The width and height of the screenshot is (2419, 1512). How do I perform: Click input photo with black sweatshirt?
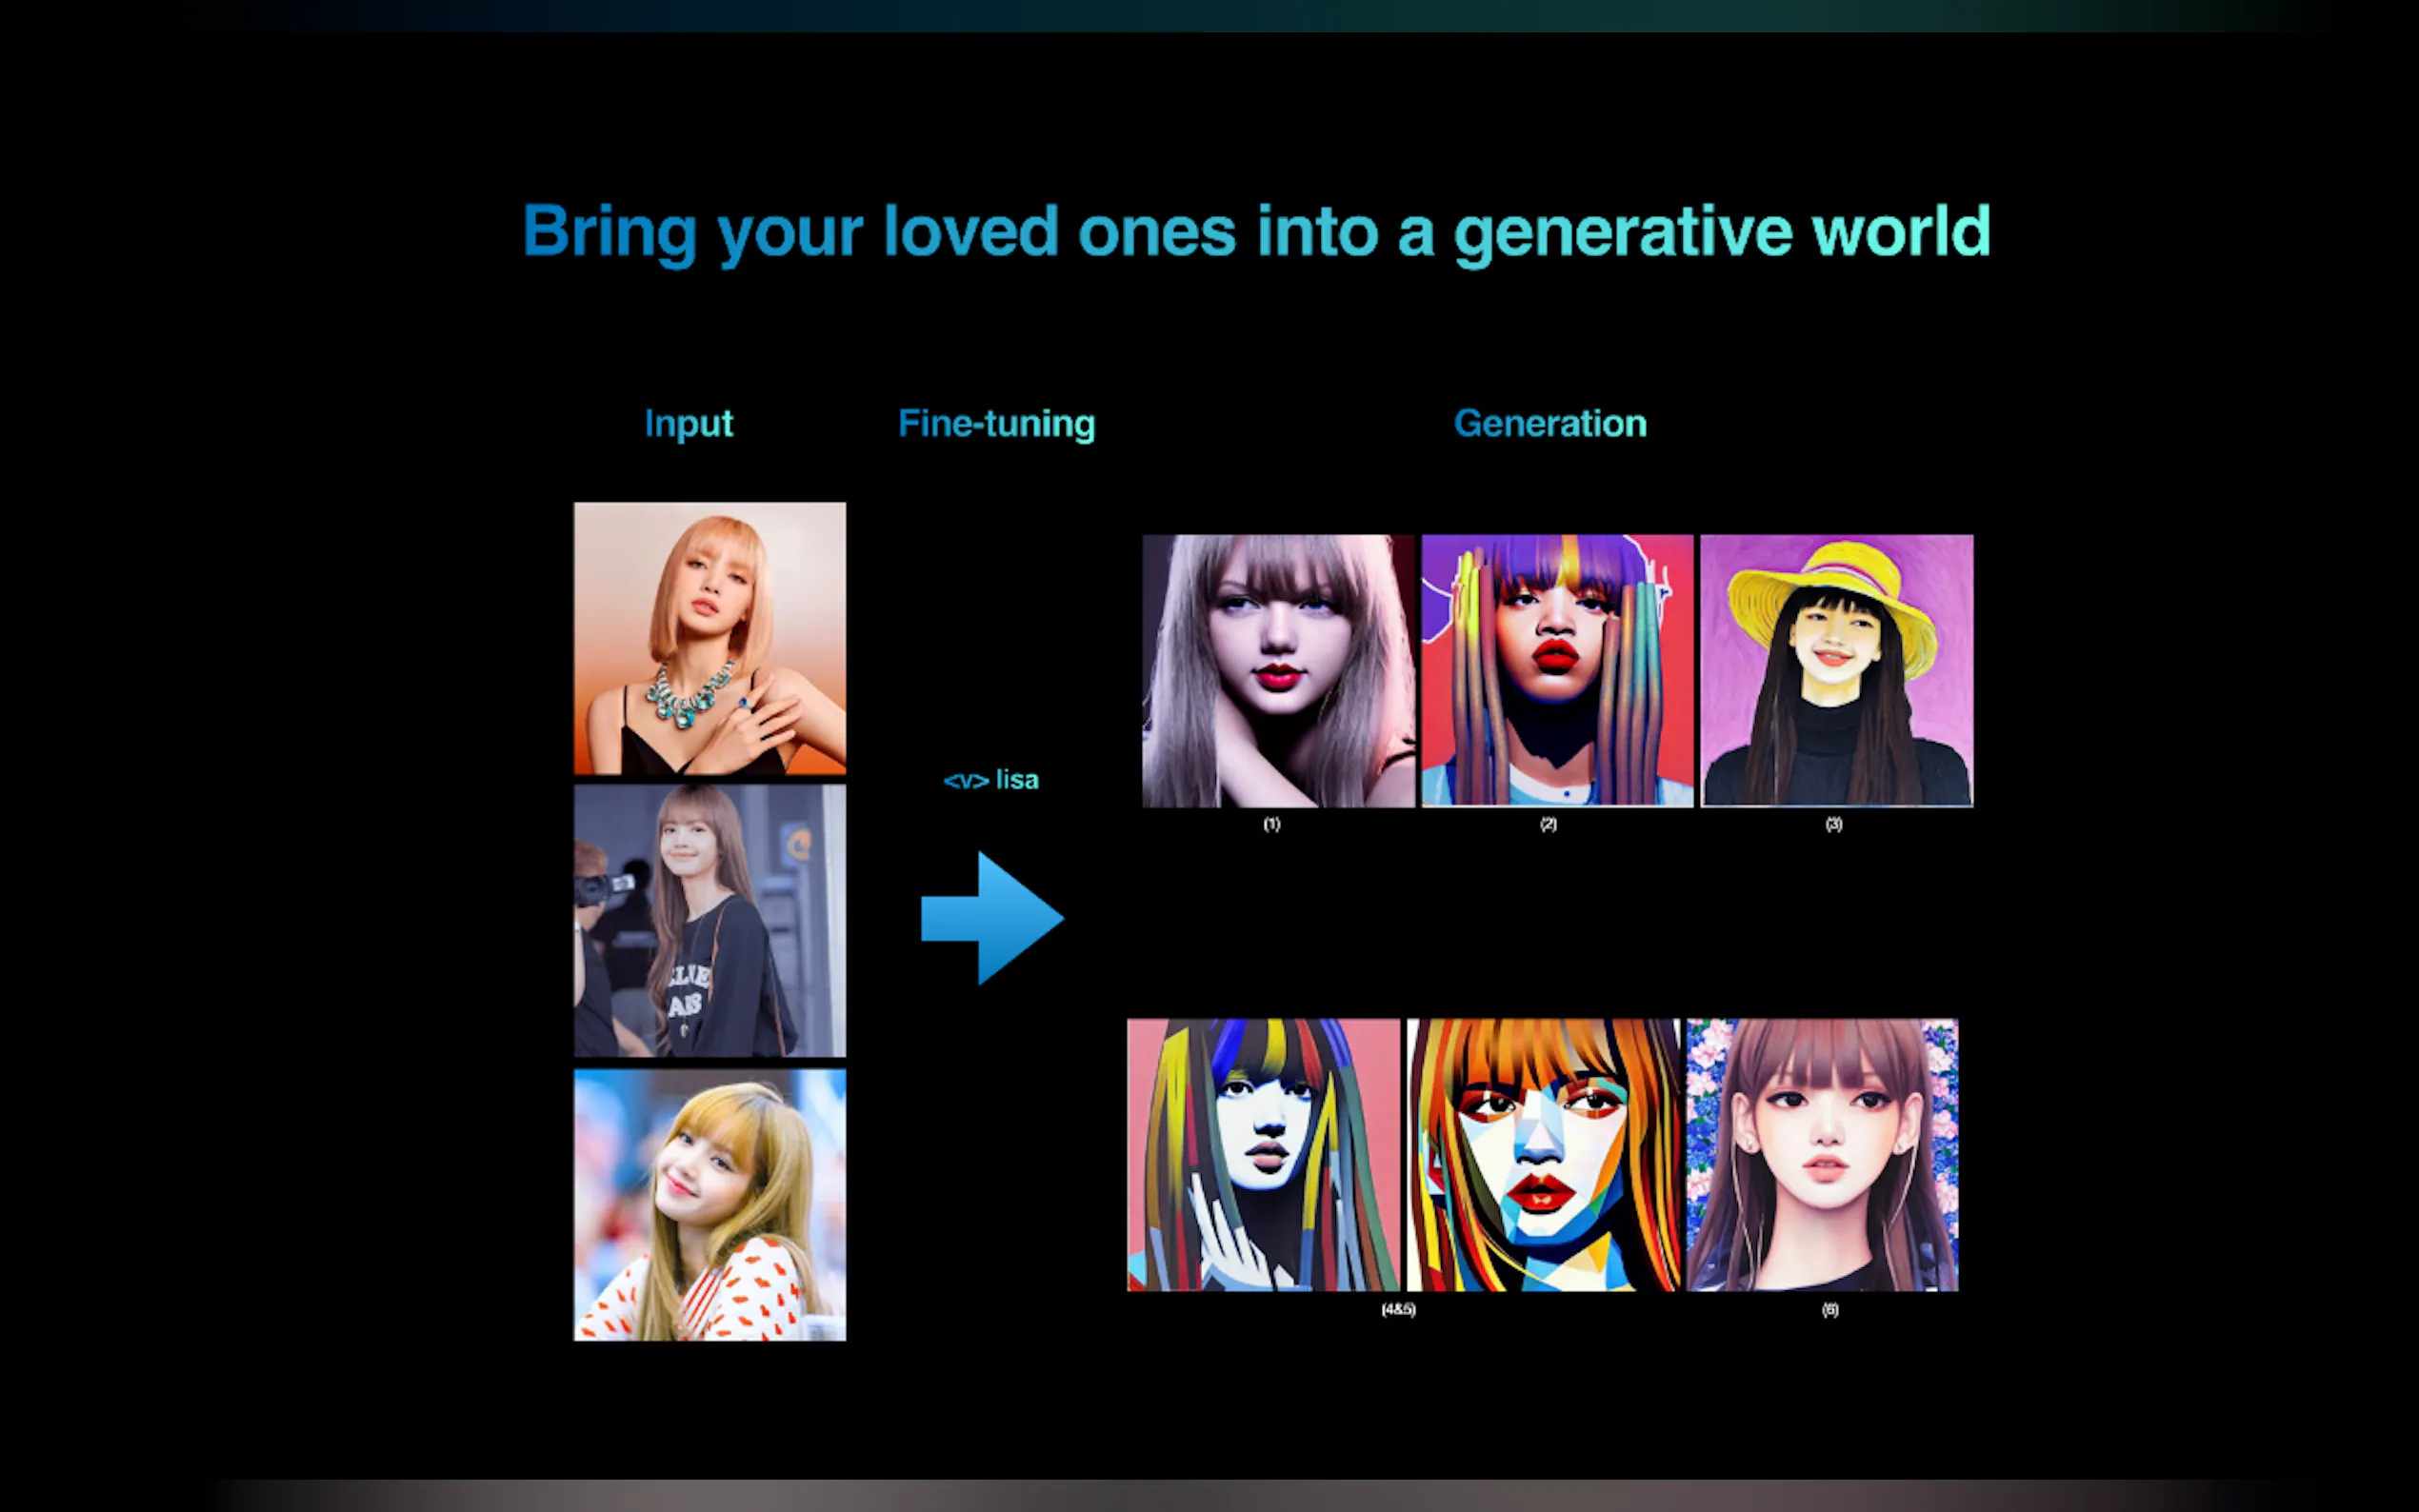709,920
